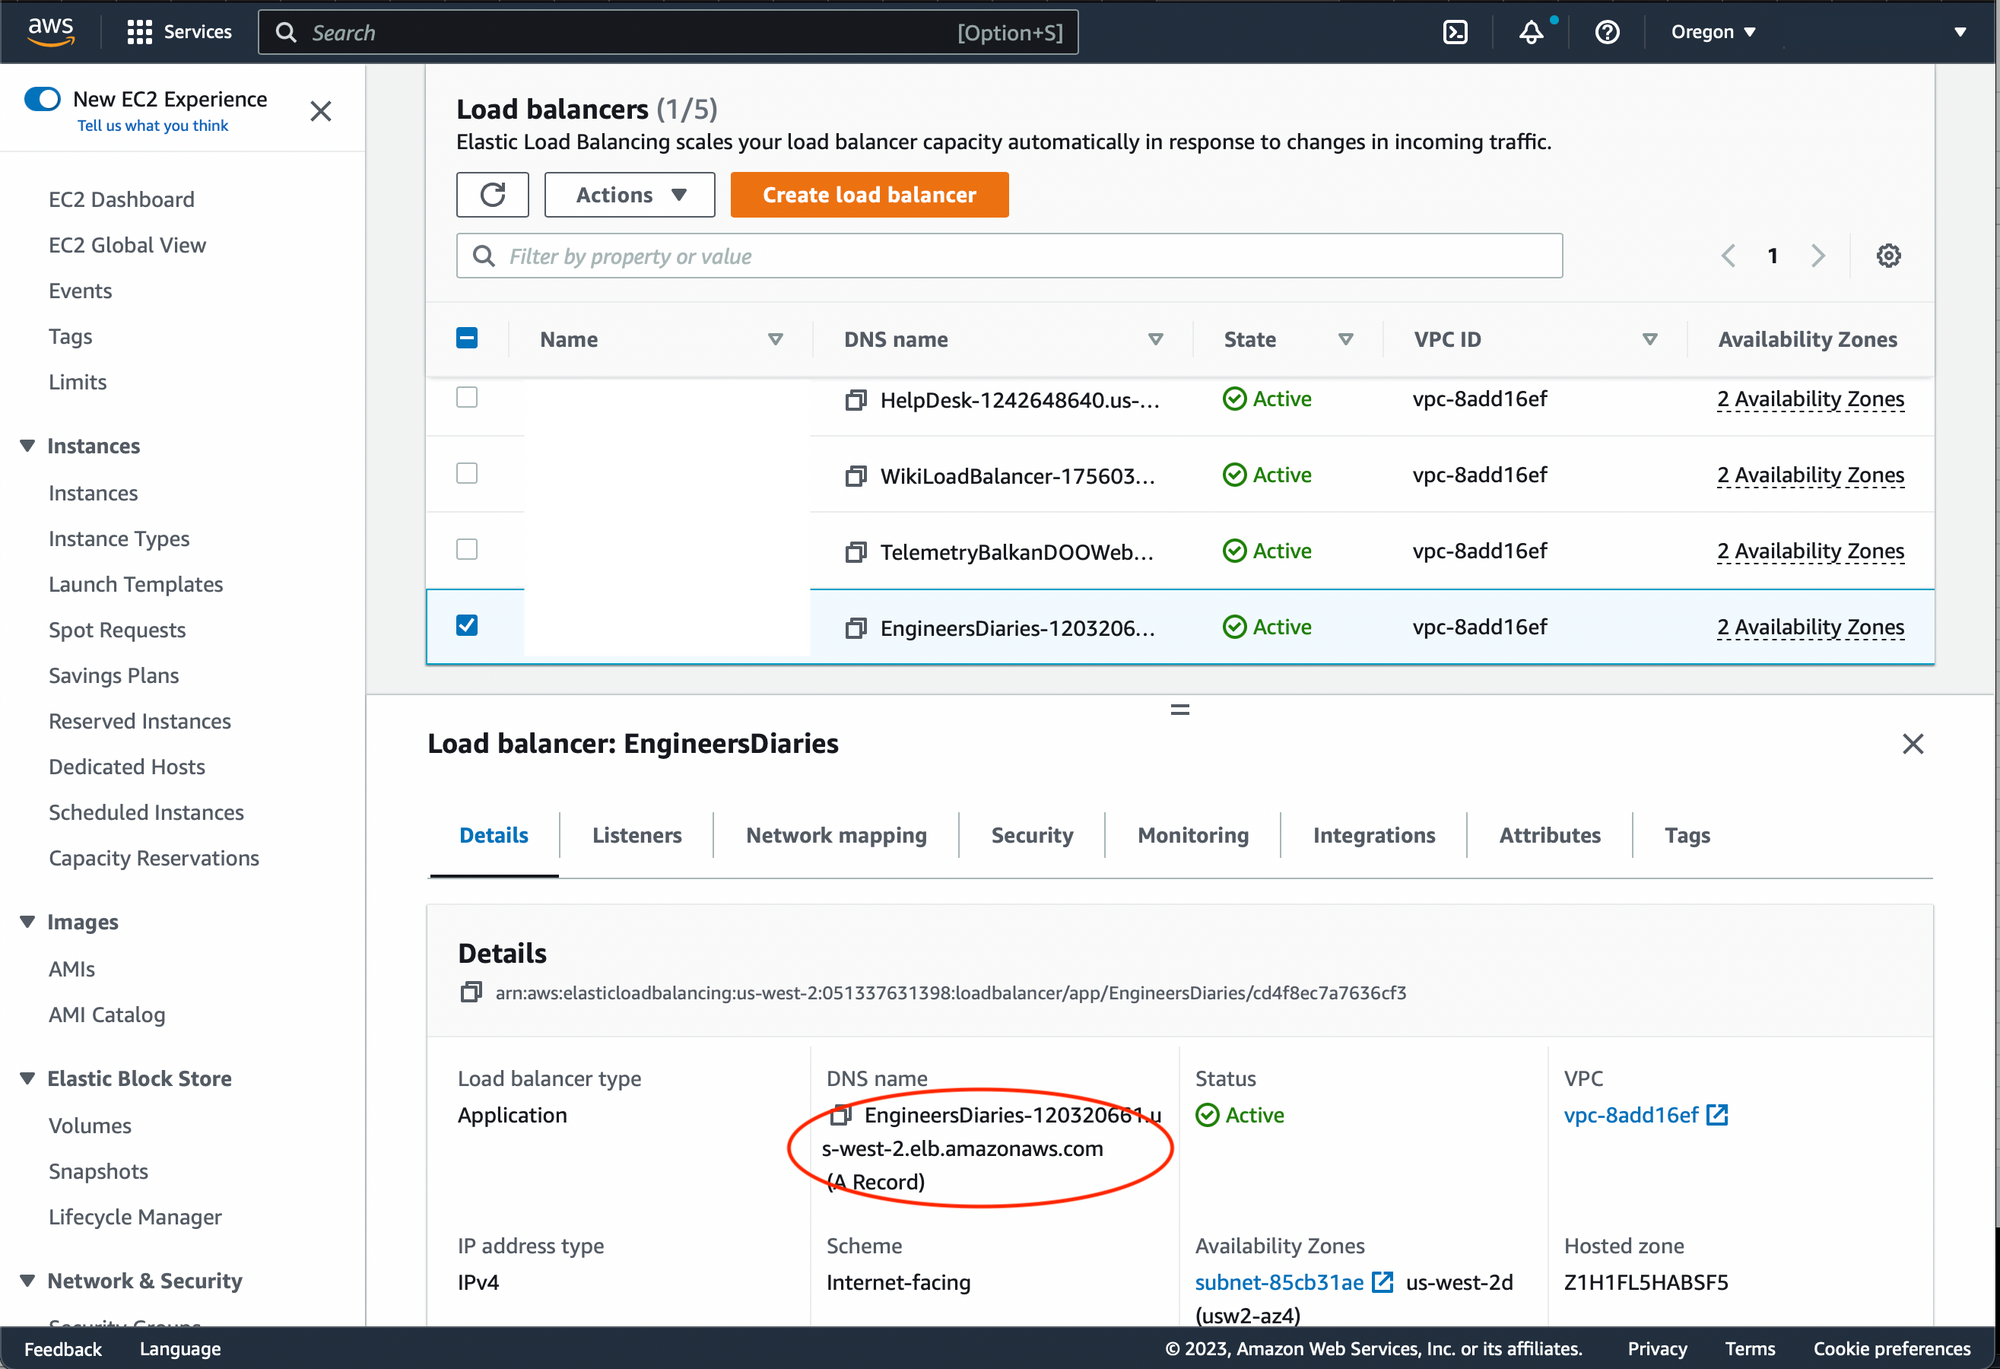Go to Volumes in sidebar

point(90,1125)
